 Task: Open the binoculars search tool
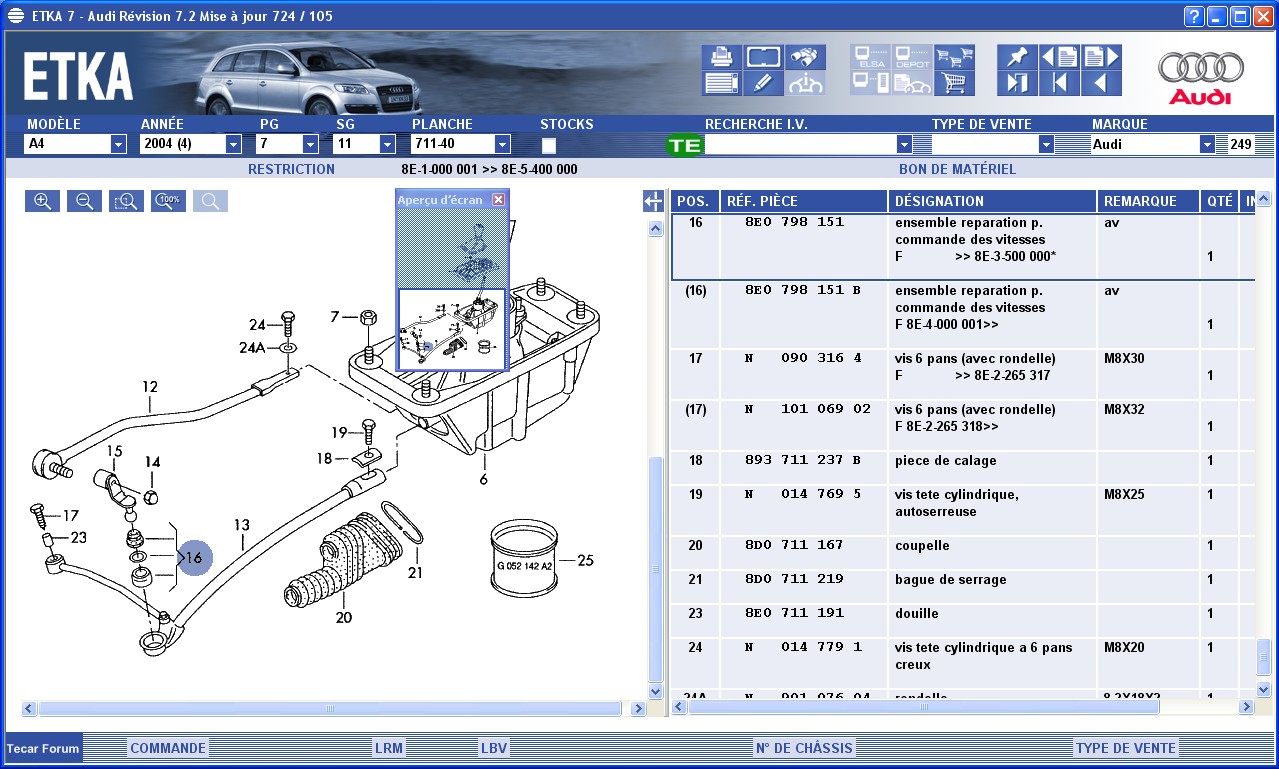pyautogui.click(x=805, y=57)
